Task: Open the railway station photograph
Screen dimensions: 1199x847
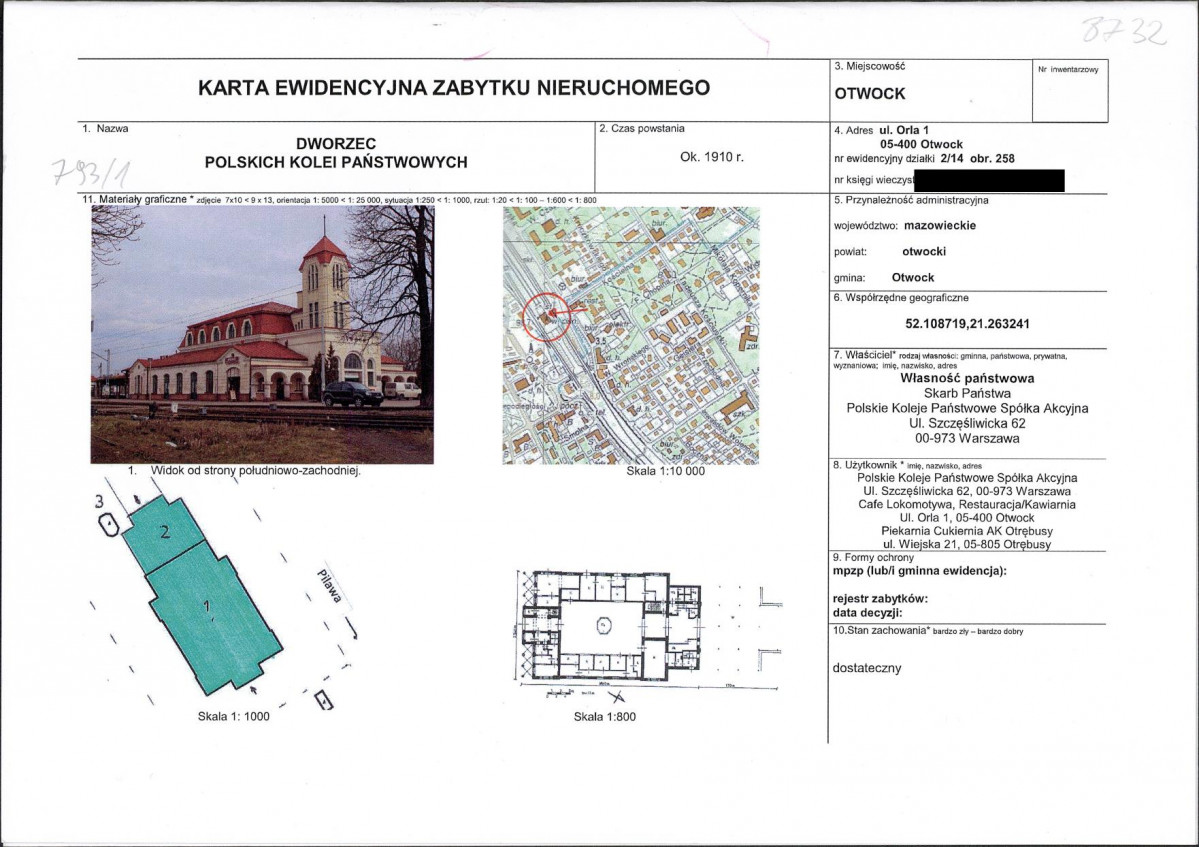Action: [262, 334]
